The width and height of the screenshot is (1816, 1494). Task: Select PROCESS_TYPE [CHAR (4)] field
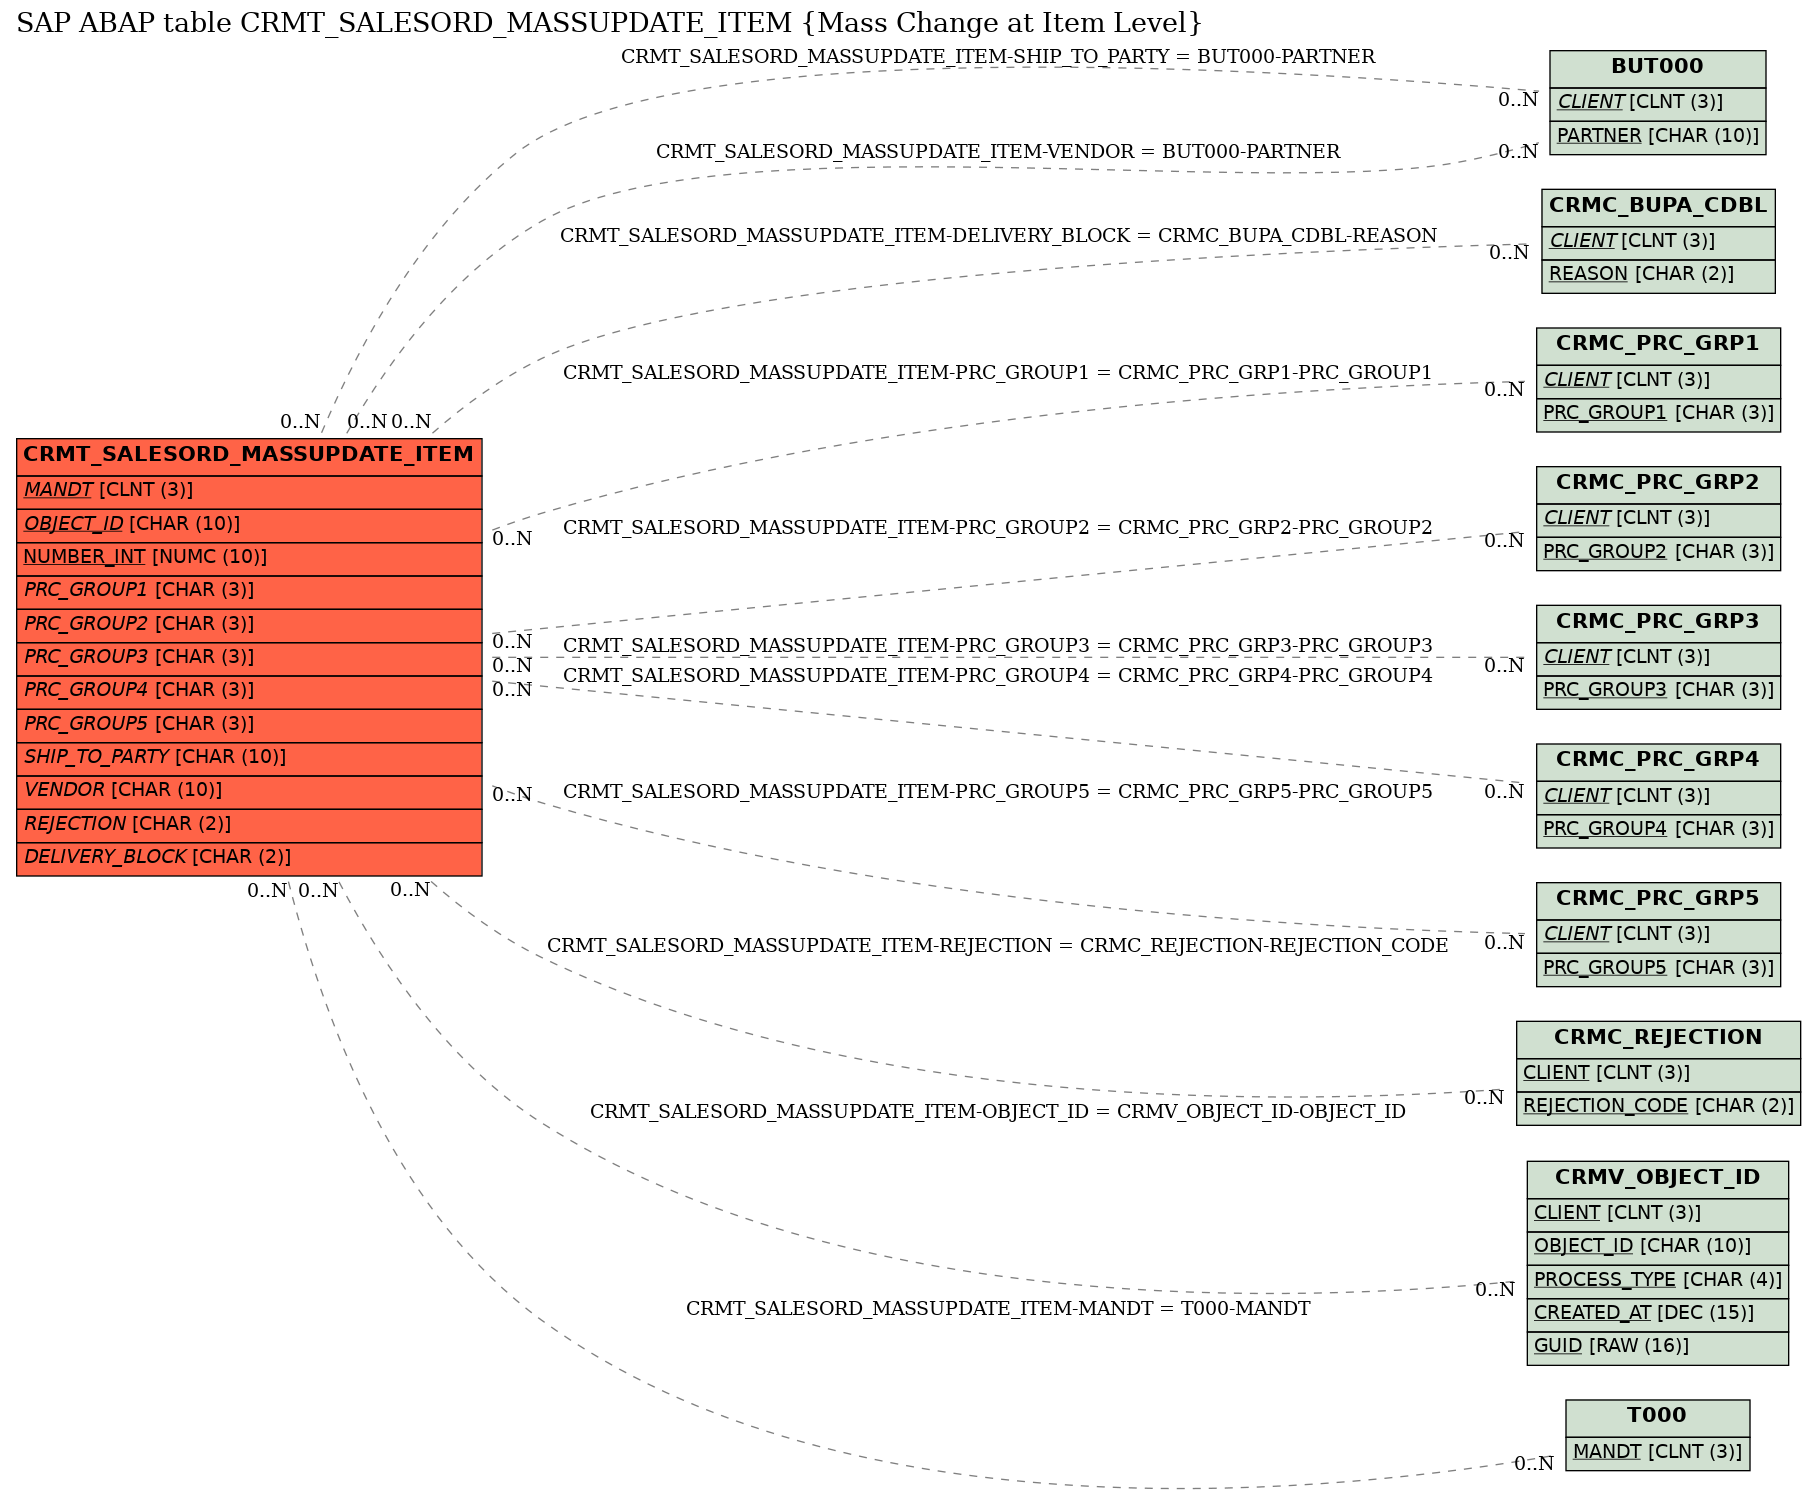pyautogui.click(x=1657, y=1281)
